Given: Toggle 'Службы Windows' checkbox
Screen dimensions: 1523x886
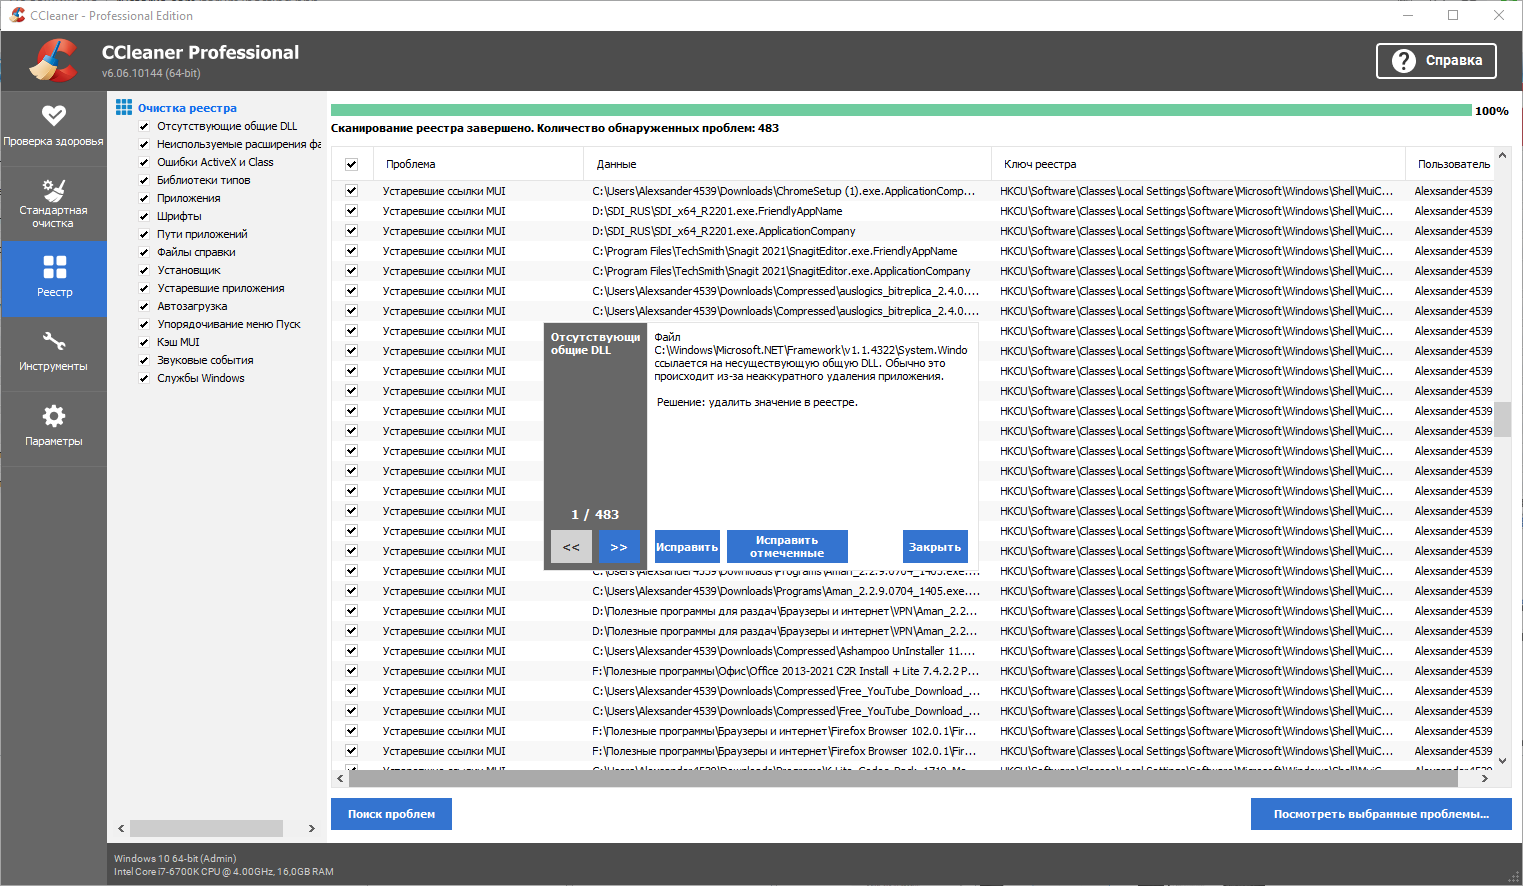Looking at the screenshot, I should pos(144,378).
